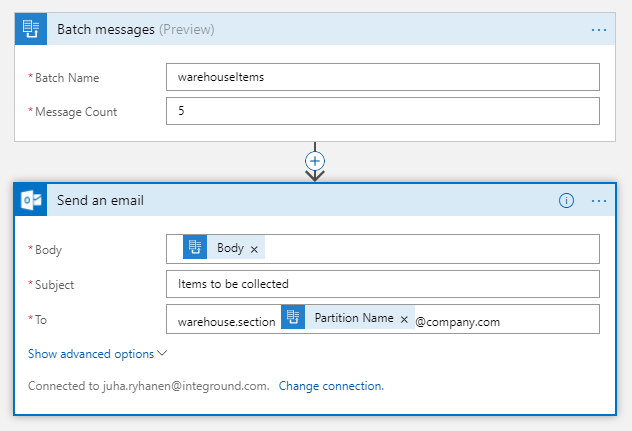Viewport: 632px width, 431px height.
Task: Edit the Message Count field
Action: [383, 111]
